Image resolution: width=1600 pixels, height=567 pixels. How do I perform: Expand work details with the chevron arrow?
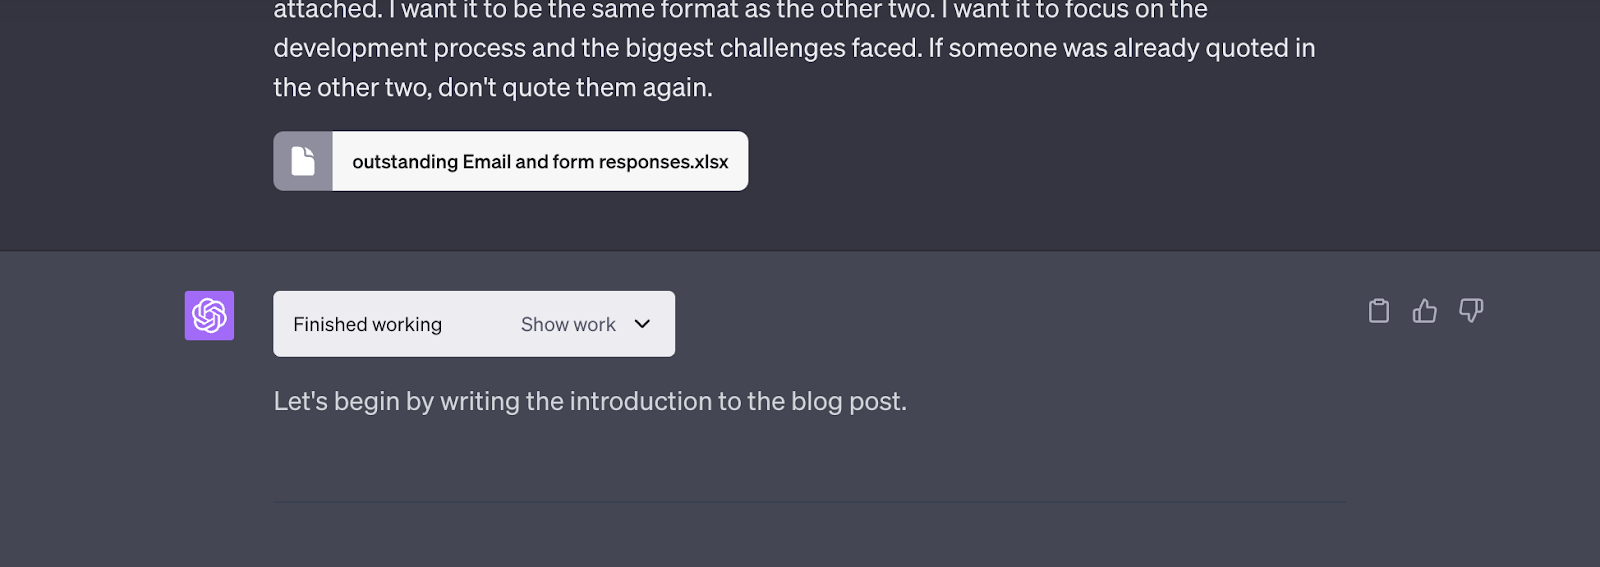coord(642,324)
